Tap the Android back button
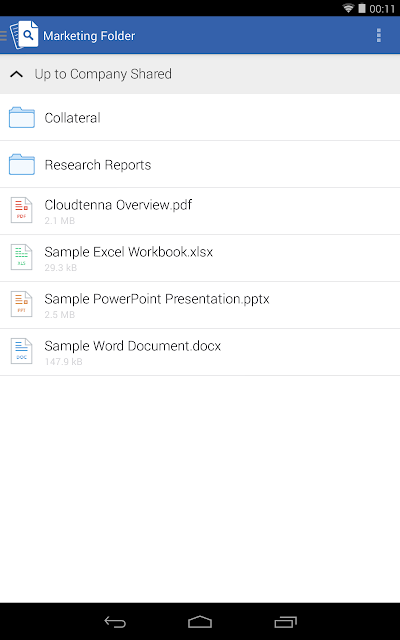Image resolution: width=400 pixels, height=640 pixels. point(115,622)
